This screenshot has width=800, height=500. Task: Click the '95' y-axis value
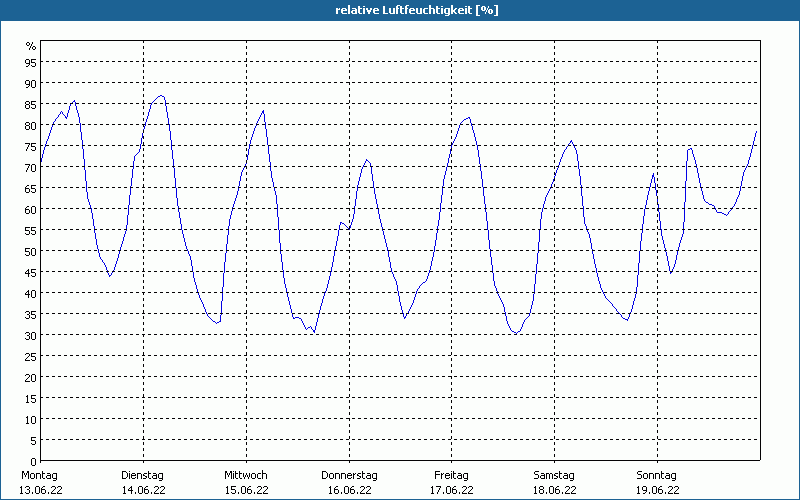coord(31,63)
